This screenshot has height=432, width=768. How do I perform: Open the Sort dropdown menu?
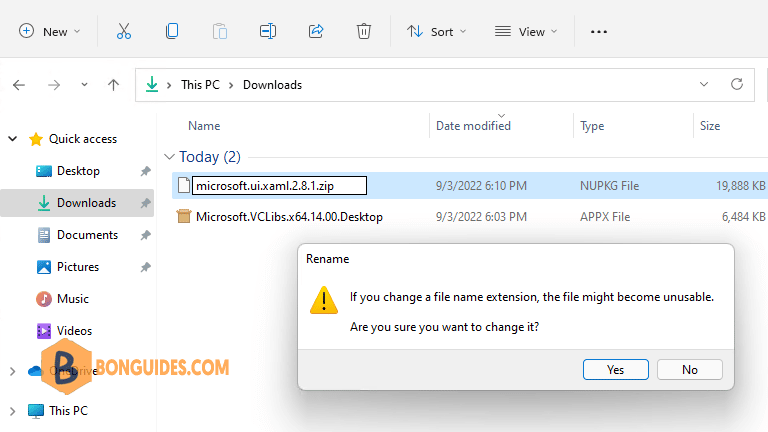[x=436, y=31]
